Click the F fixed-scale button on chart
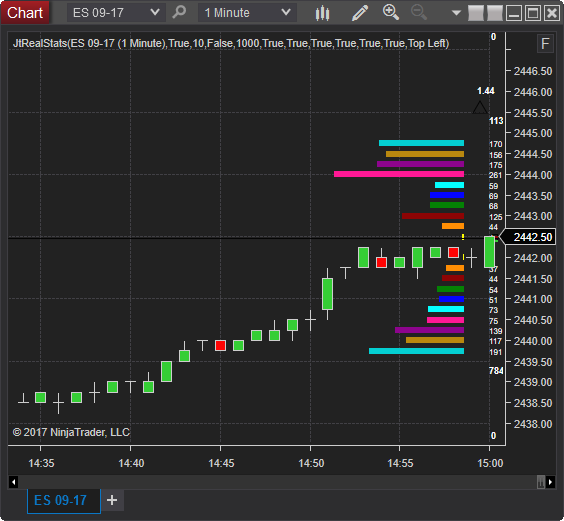 [545, 44]
